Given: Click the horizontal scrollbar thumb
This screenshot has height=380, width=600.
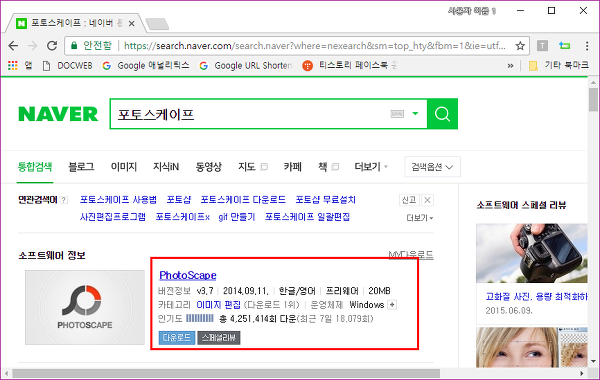Looking at the screenshot, I should [x=226, y=373].
